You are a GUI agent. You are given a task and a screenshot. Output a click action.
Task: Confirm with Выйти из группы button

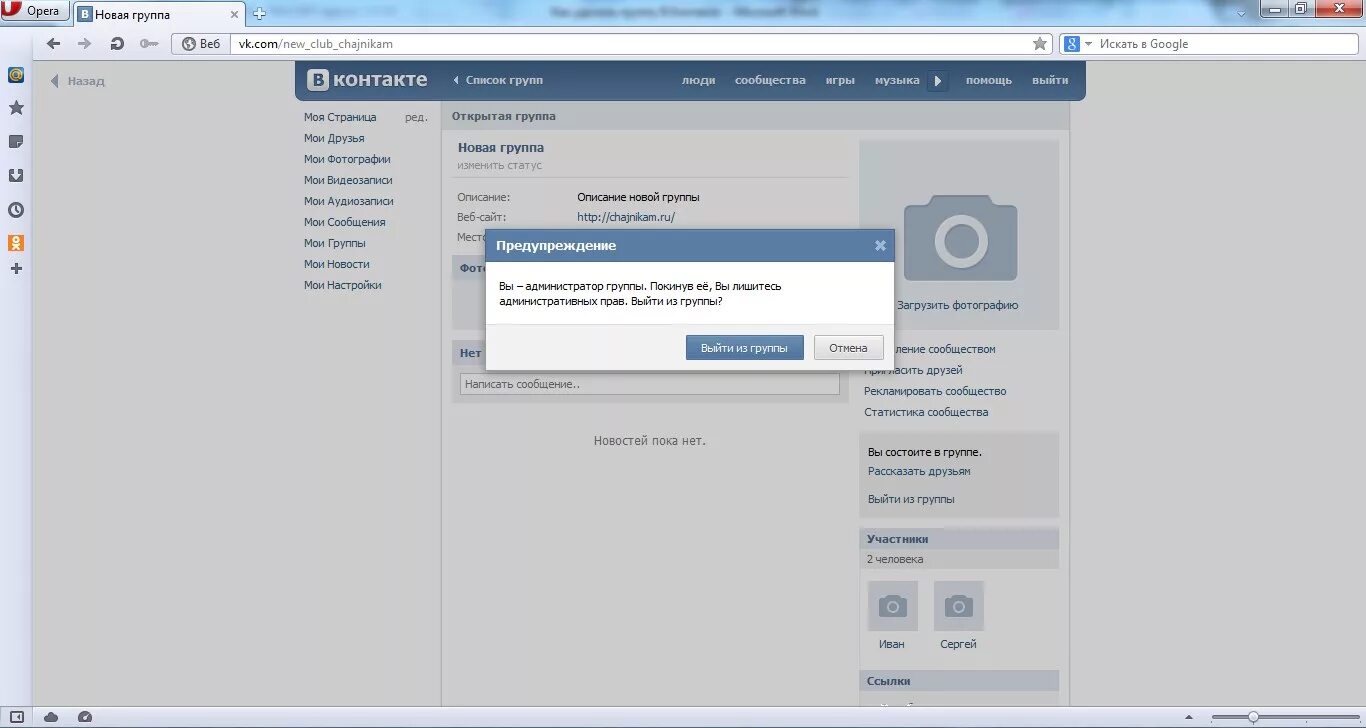[745, 348]
